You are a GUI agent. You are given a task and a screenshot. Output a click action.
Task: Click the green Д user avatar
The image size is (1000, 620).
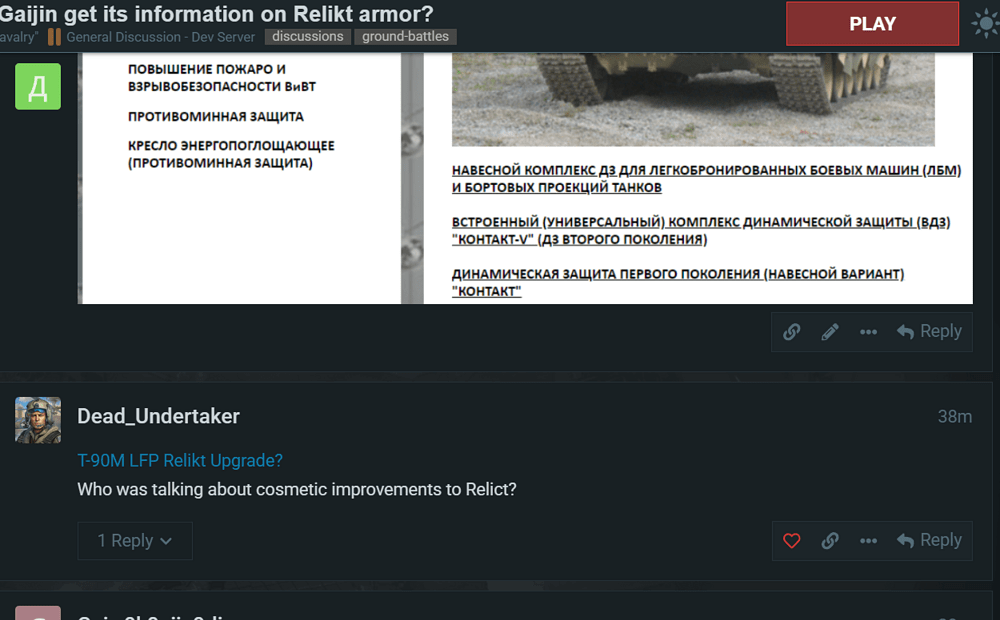pyautogui.click(x=38, y=86)
